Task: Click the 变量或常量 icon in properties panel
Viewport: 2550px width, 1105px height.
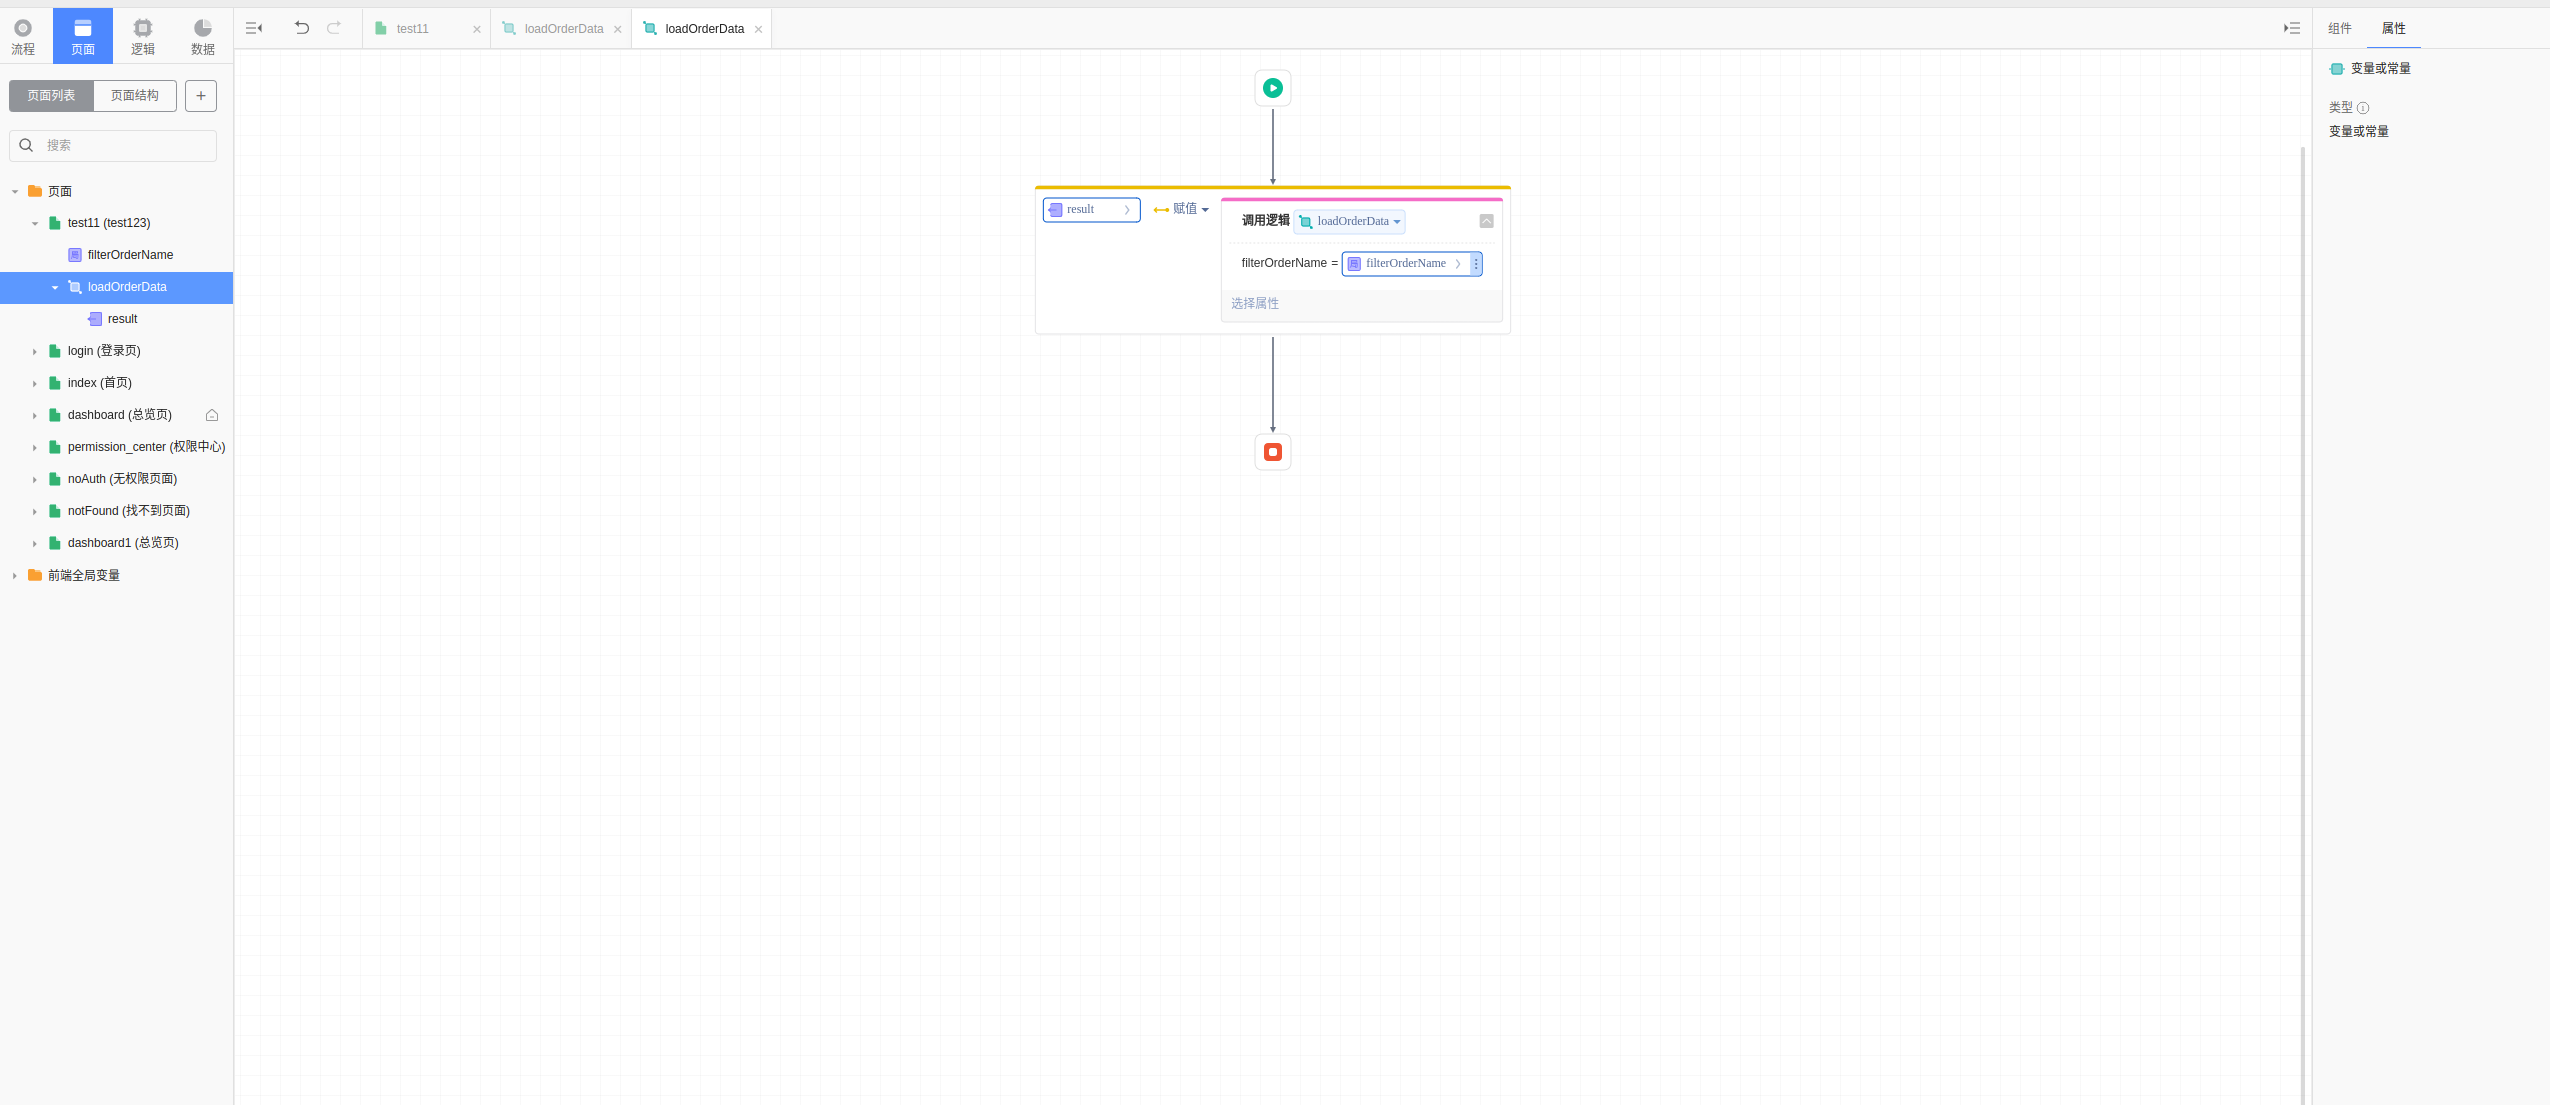Action: [2337, 69]
